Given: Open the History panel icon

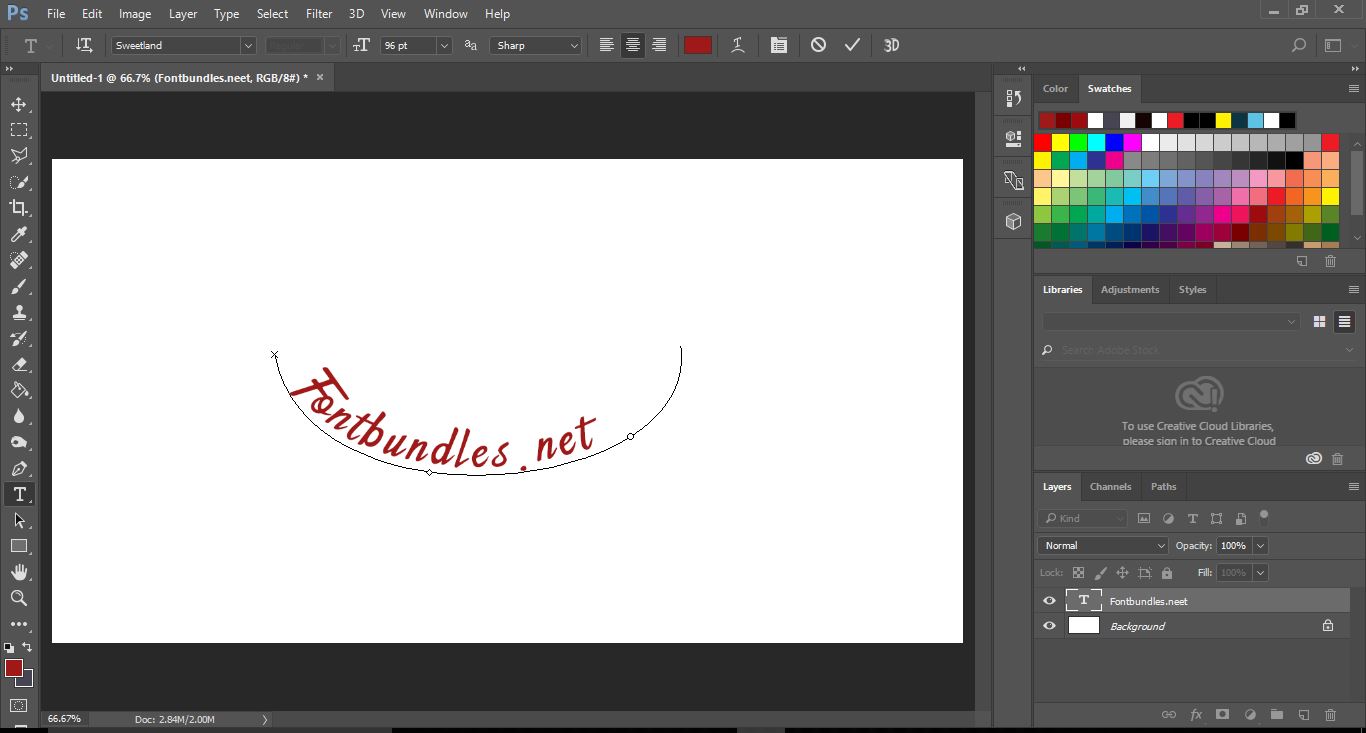Looking at the screenshot, I should [1013, 98].
